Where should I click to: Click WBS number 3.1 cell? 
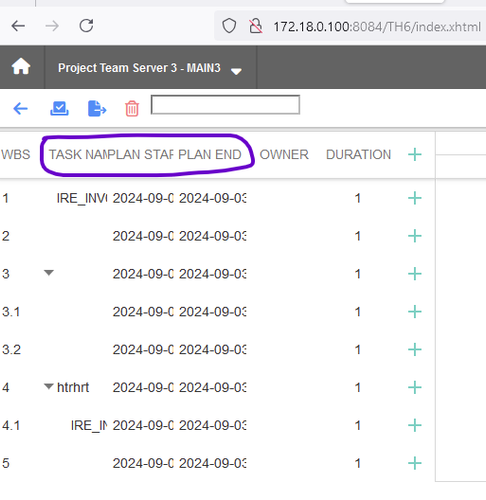point(11,312)
